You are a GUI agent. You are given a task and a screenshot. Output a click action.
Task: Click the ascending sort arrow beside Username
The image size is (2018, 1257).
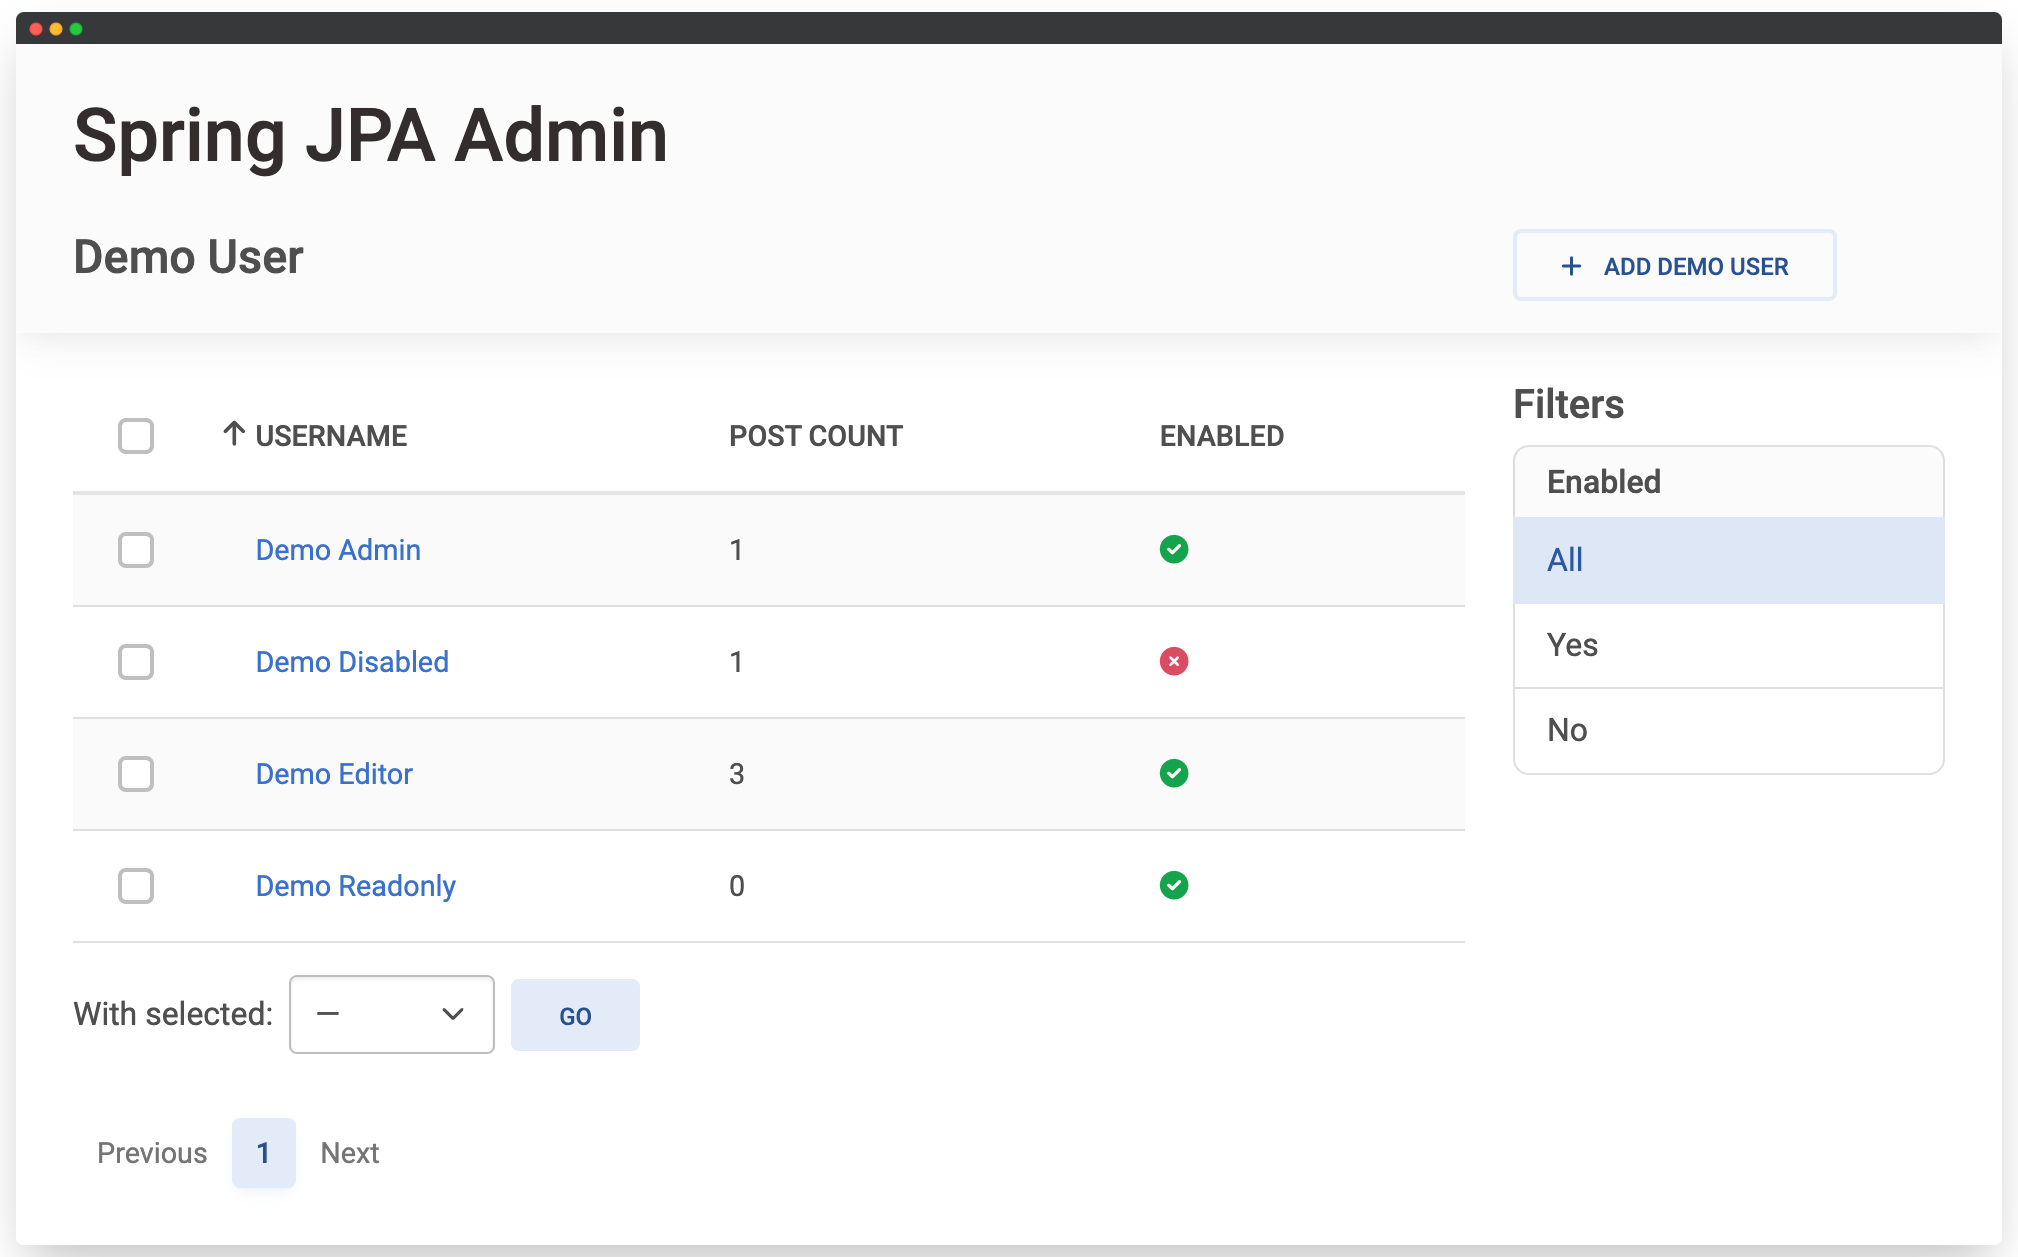(234, 434)
